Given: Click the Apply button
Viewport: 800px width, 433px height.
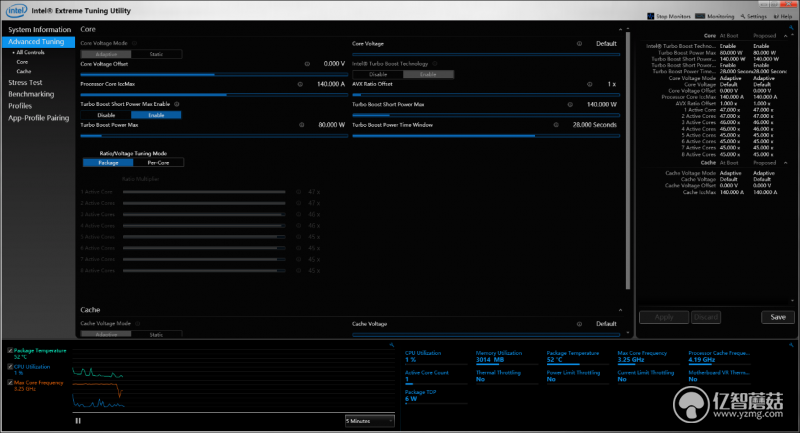Looking at the screenshot, I should click(x=664, y=317).
